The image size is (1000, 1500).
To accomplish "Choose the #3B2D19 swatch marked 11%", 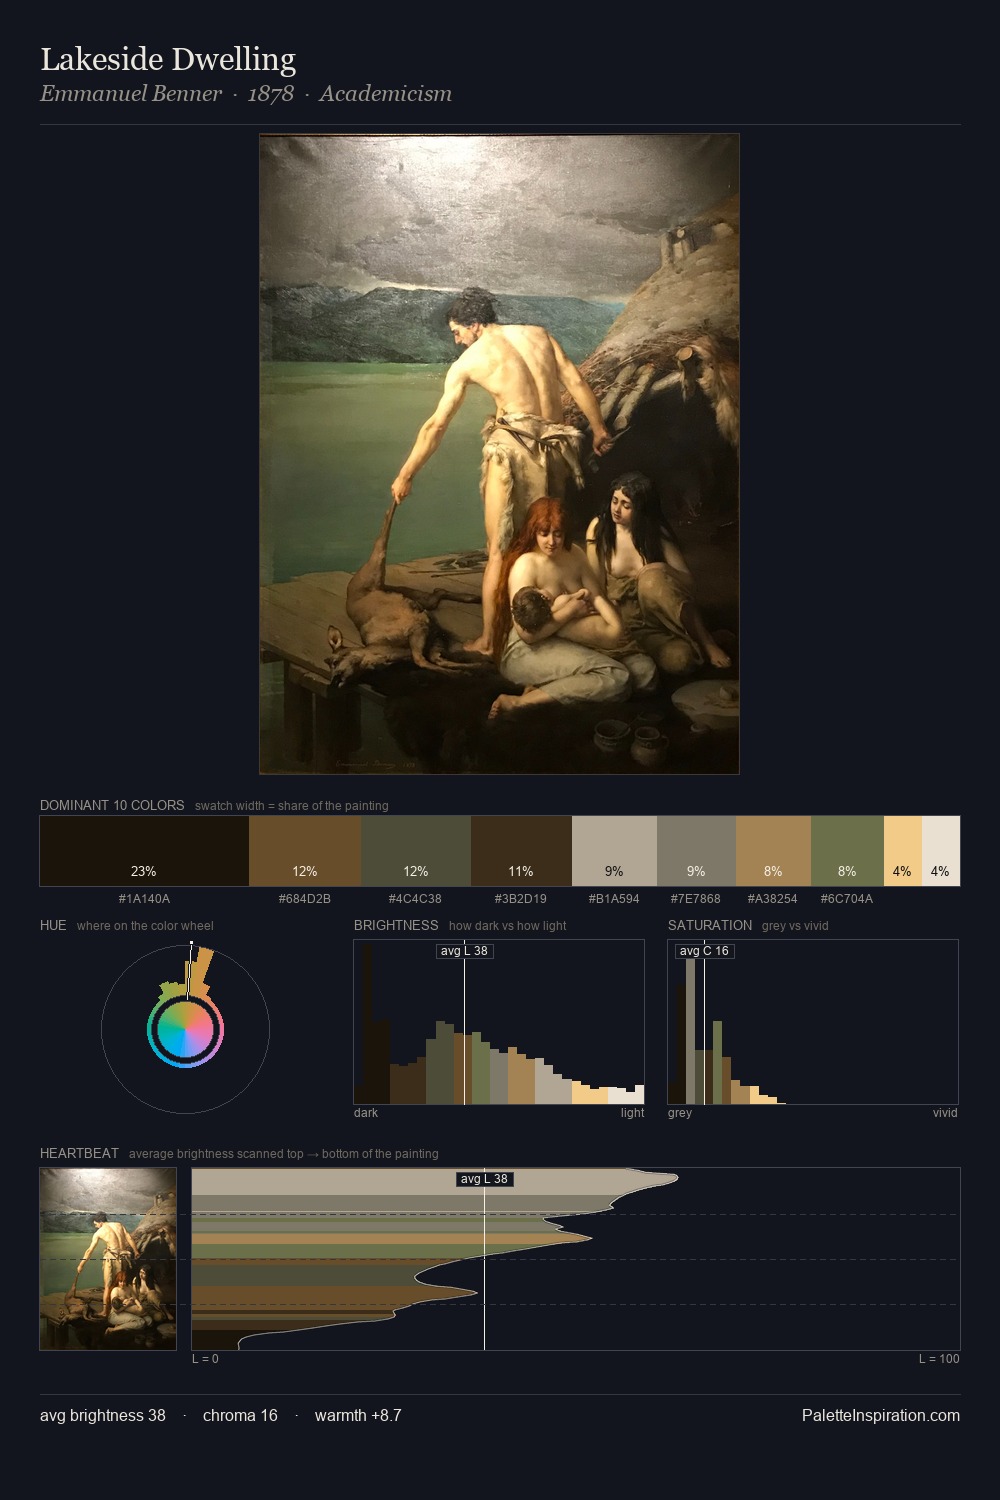I will (x=521, y=851).
